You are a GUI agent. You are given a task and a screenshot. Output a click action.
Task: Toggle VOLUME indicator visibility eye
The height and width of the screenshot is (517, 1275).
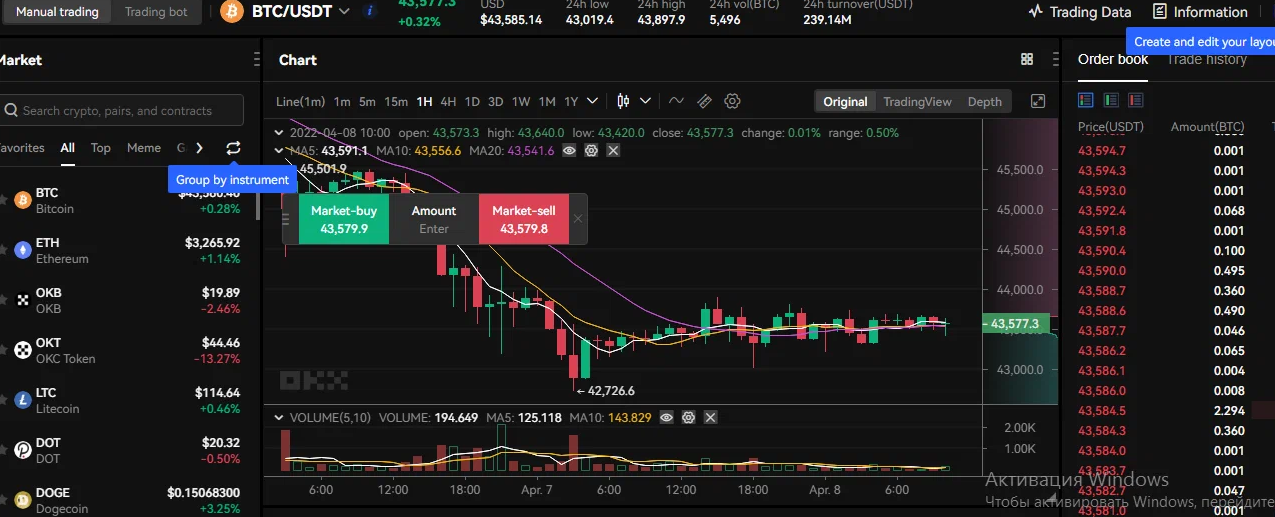point(666,417)
